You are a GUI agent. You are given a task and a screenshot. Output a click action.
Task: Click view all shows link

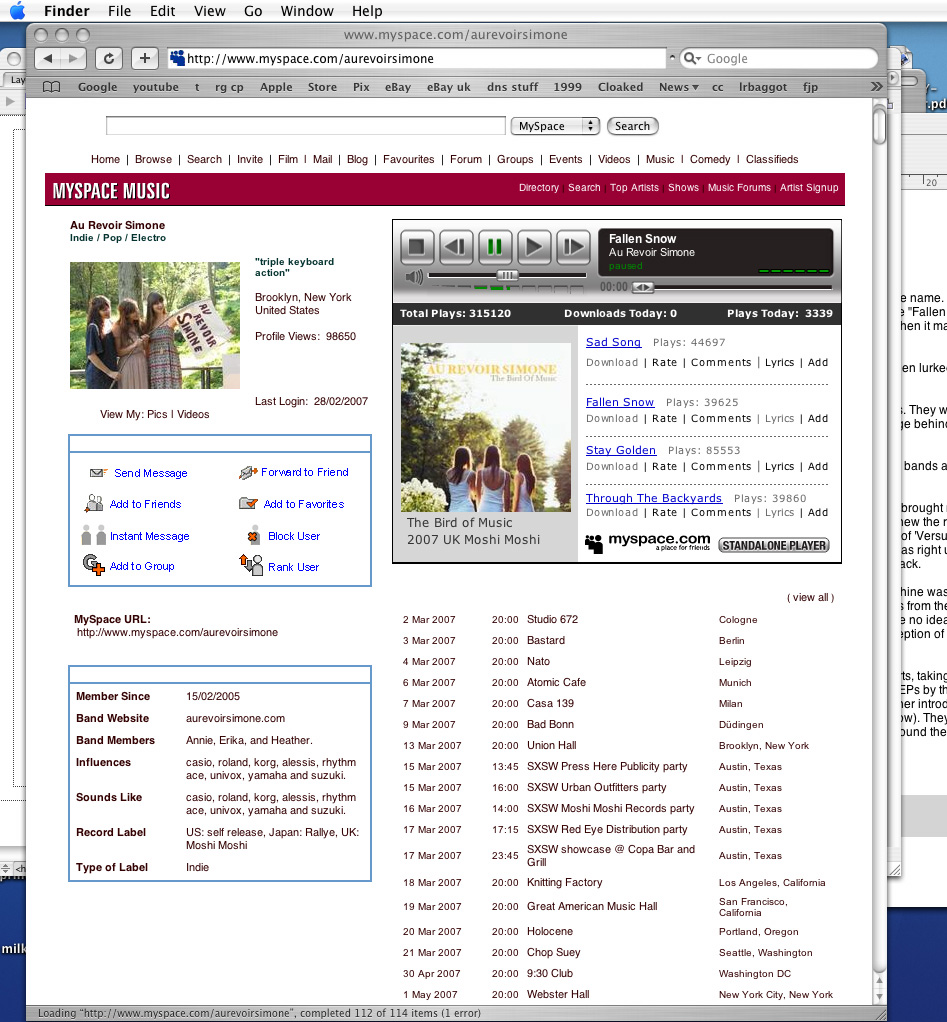[x=810, y=598]
